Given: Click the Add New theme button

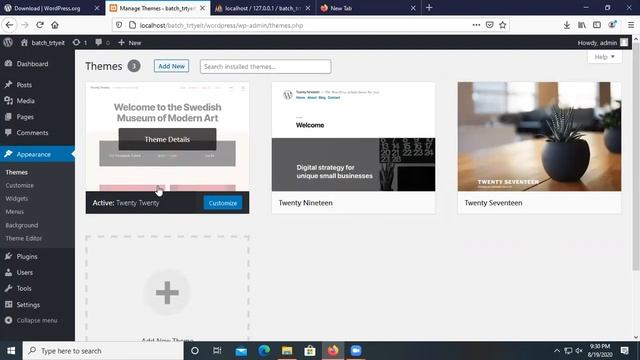Looking at the screenshot, I should coord(171,66).
